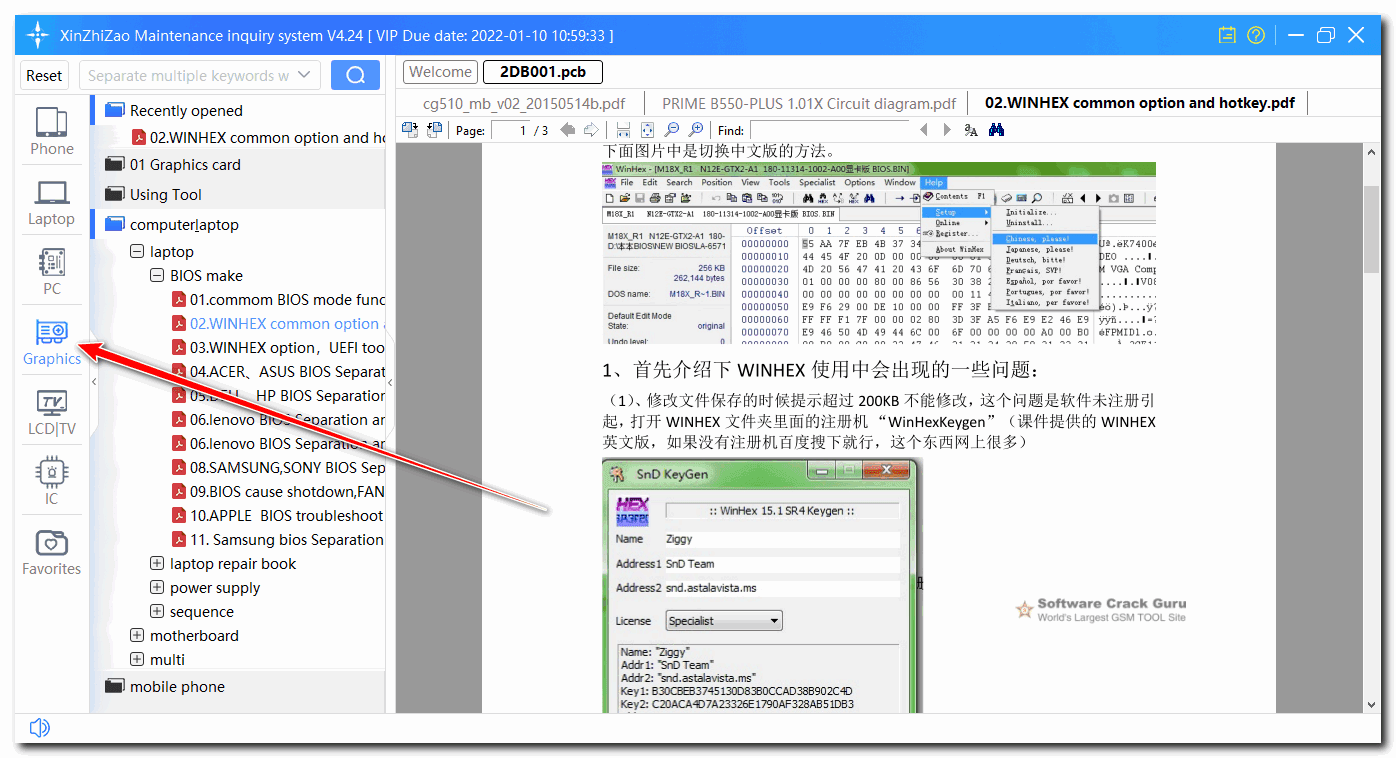Open the Favorites panel

(51, 550)
